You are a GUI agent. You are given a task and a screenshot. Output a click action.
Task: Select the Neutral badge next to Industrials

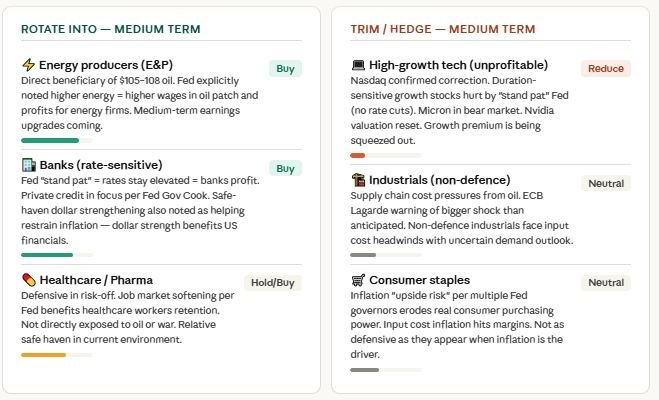pos(605,184)
